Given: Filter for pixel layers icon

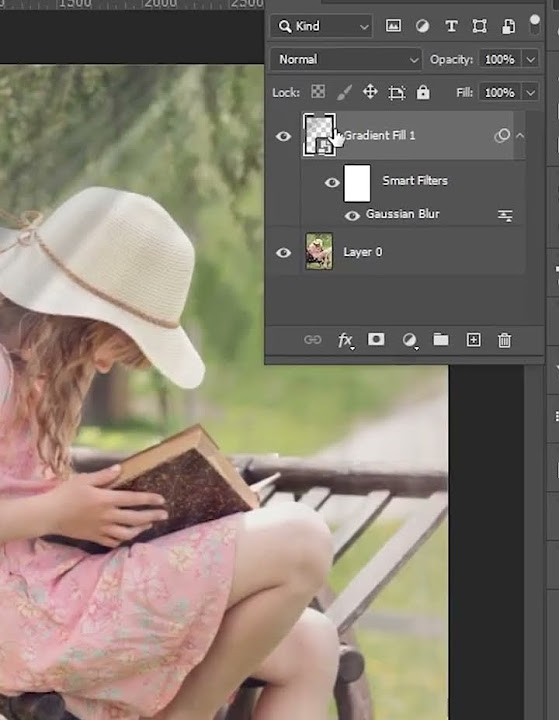Looking at the screenshot, I should point(393,26).
